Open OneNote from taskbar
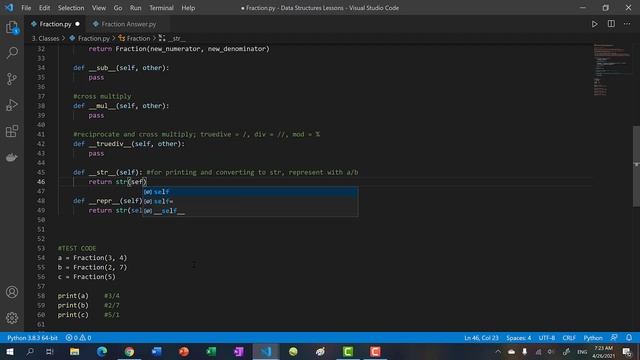Screen dimensions: 640x360 pos(238,351)
